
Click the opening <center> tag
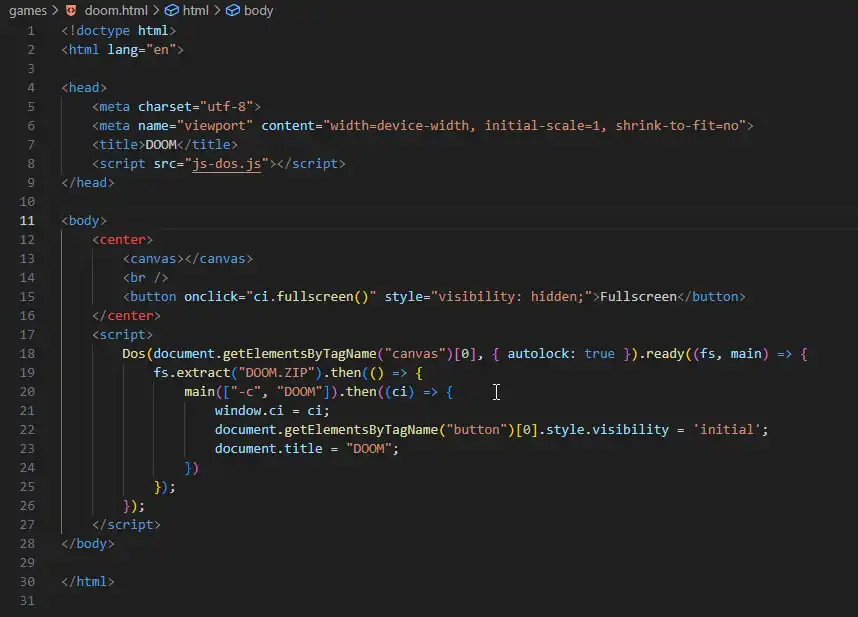(x=123, y=240)
